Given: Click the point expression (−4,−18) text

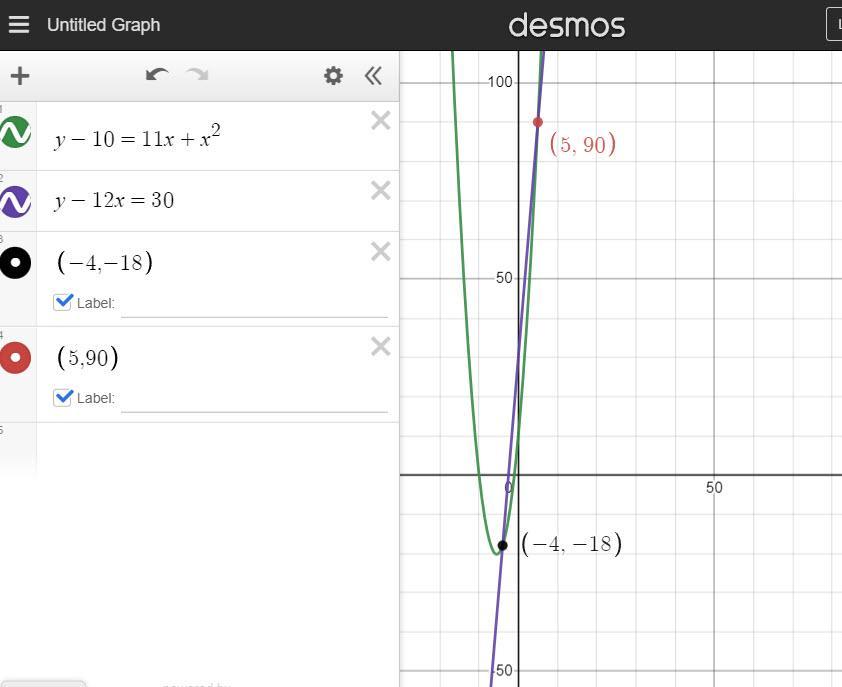Looking at the screenshot, I should point(105,263).
